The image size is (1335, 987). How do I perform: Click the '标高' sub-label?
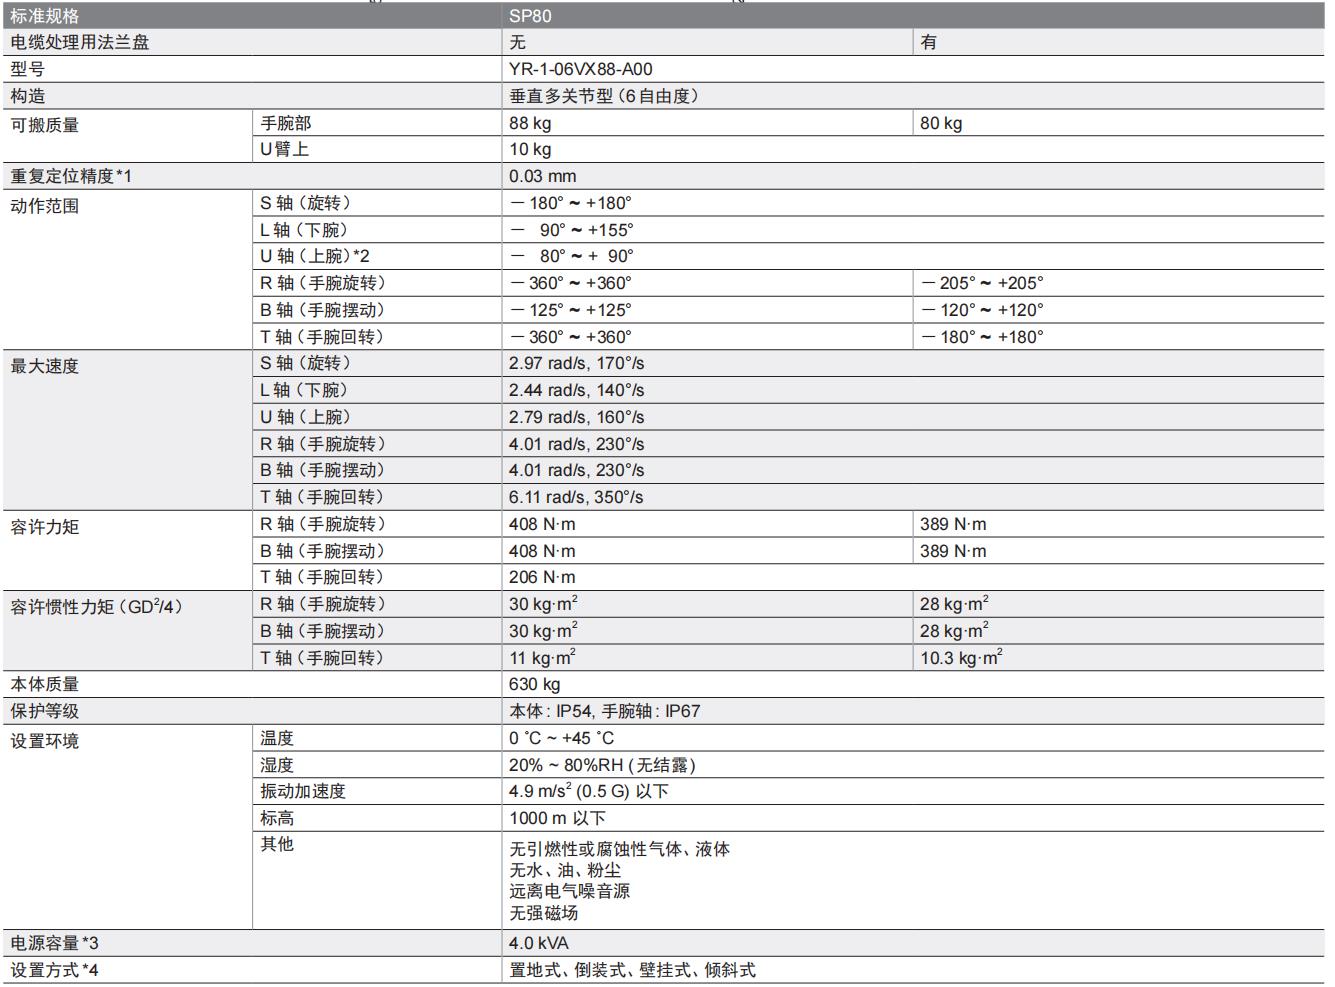[277, 818]
